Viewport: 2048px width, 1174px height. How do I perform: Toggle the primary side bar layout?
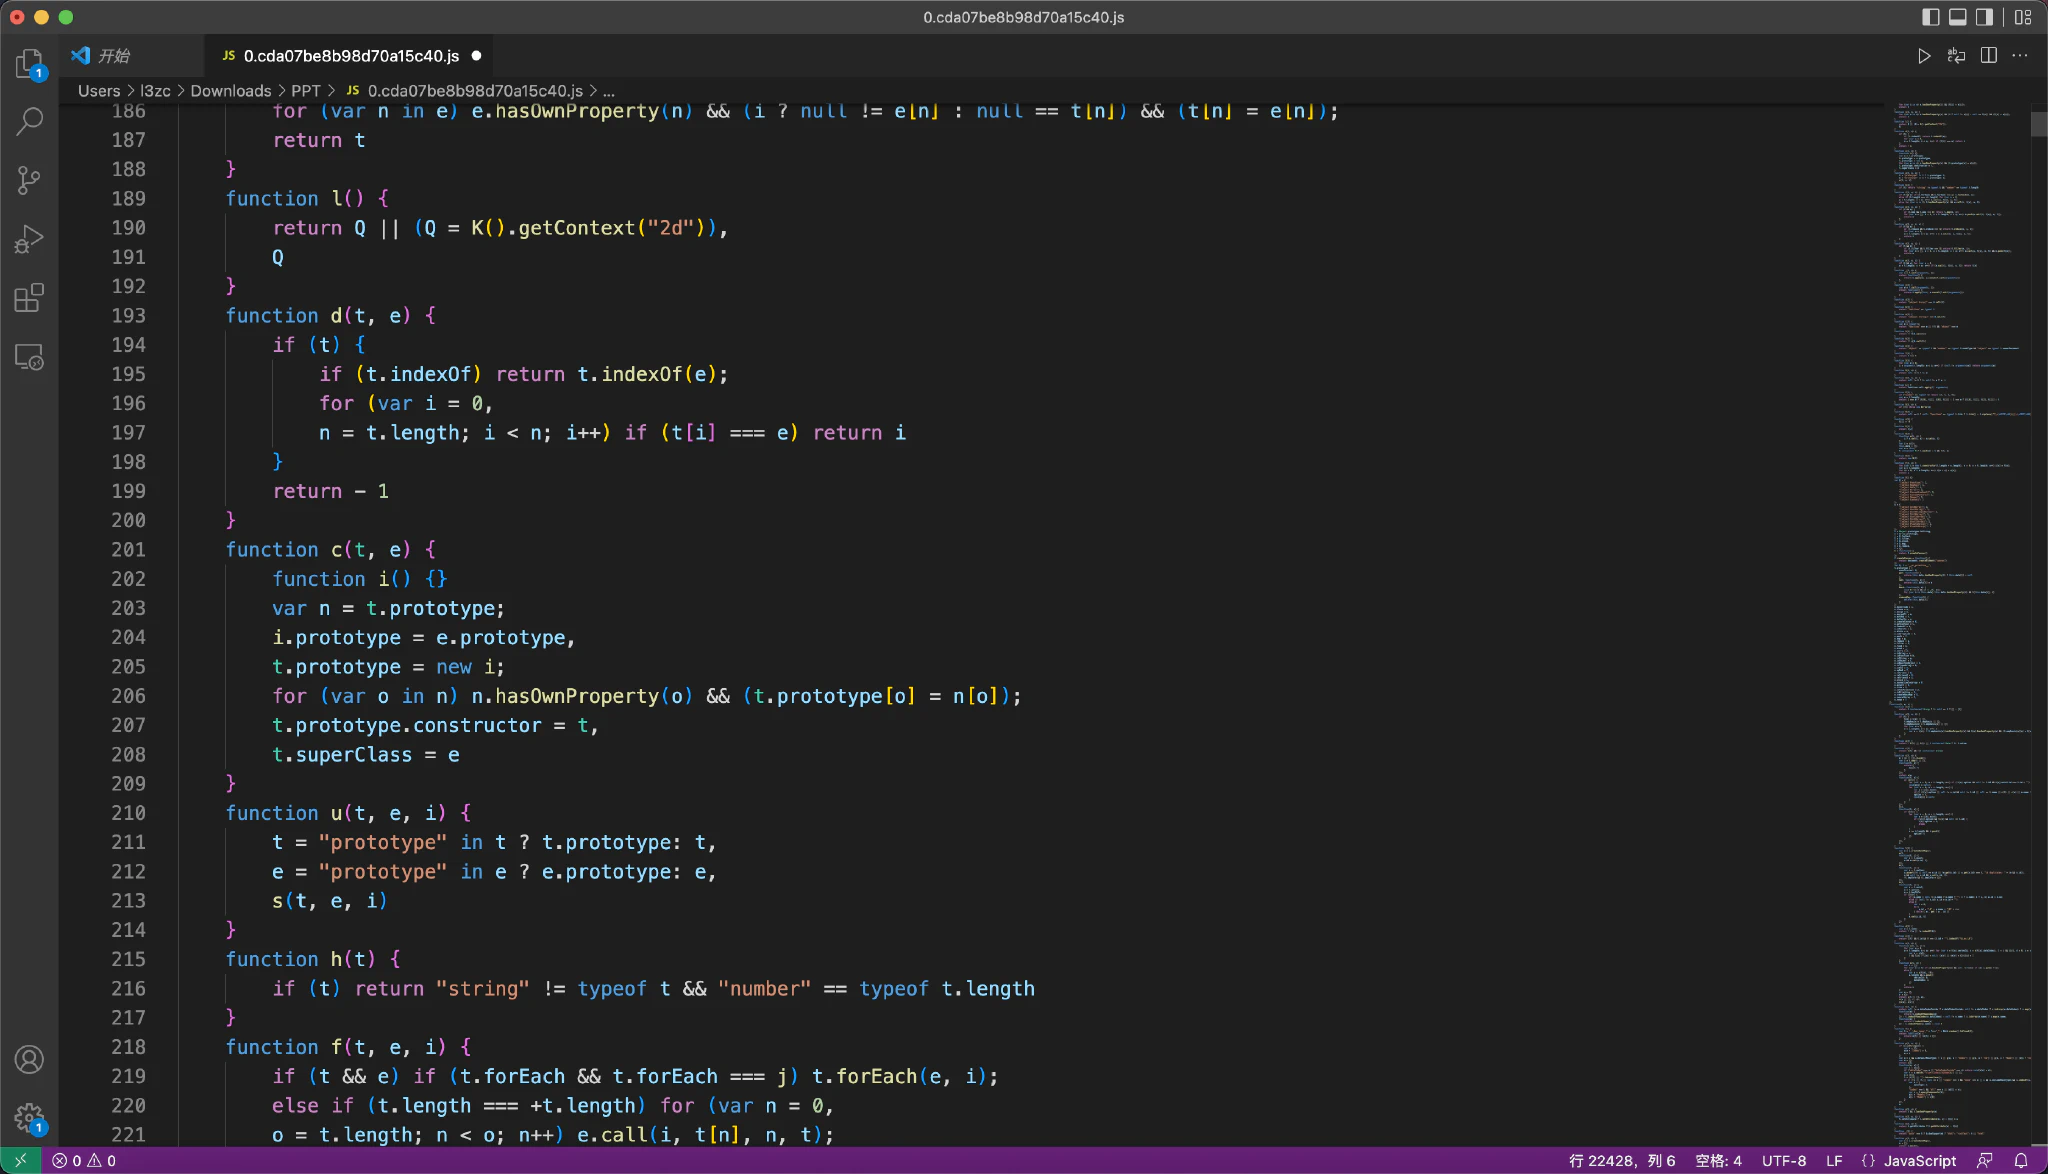1931,17
